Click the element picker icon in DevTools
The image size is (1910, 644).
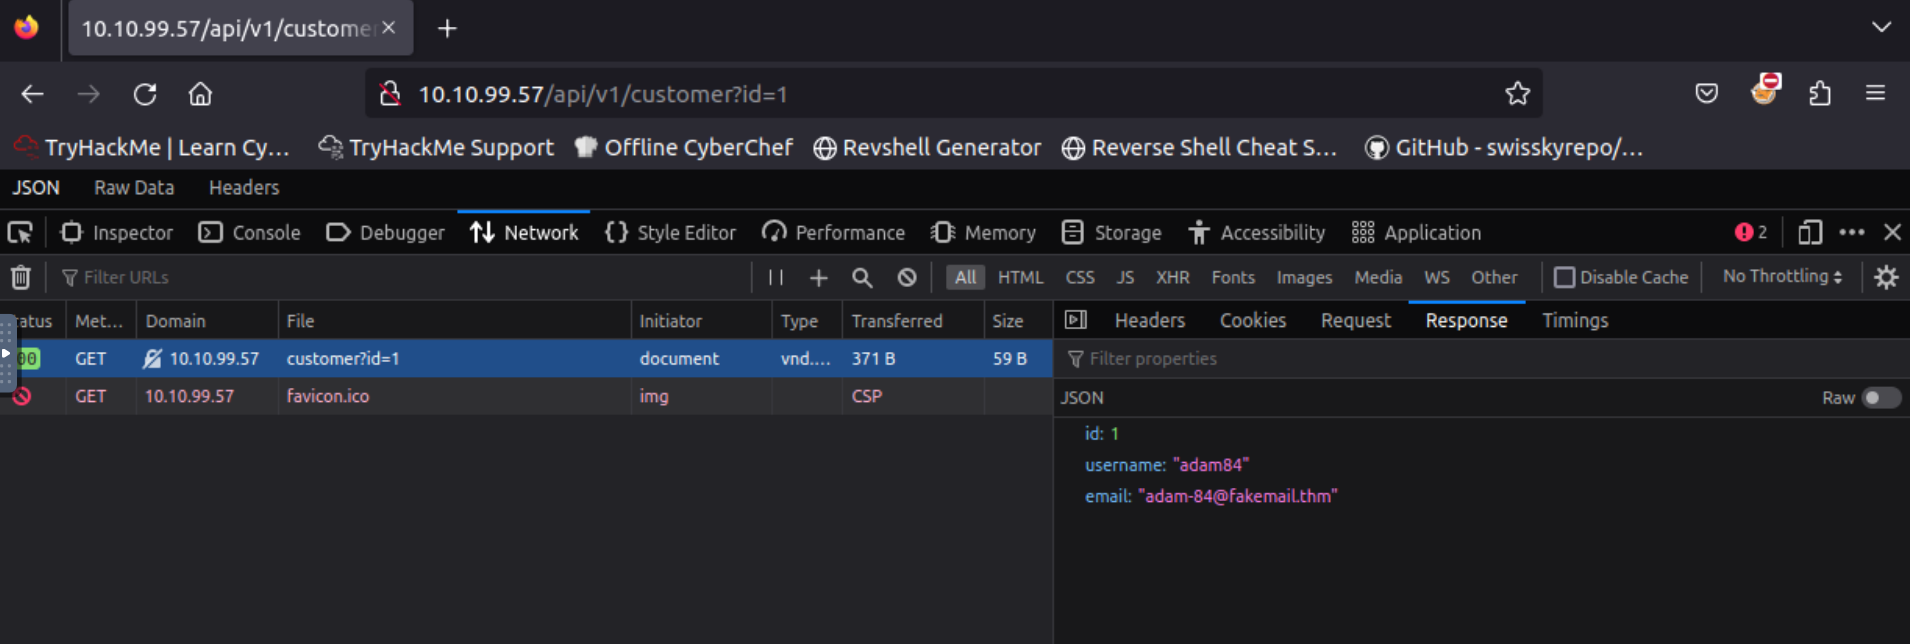tap(20, 233)
